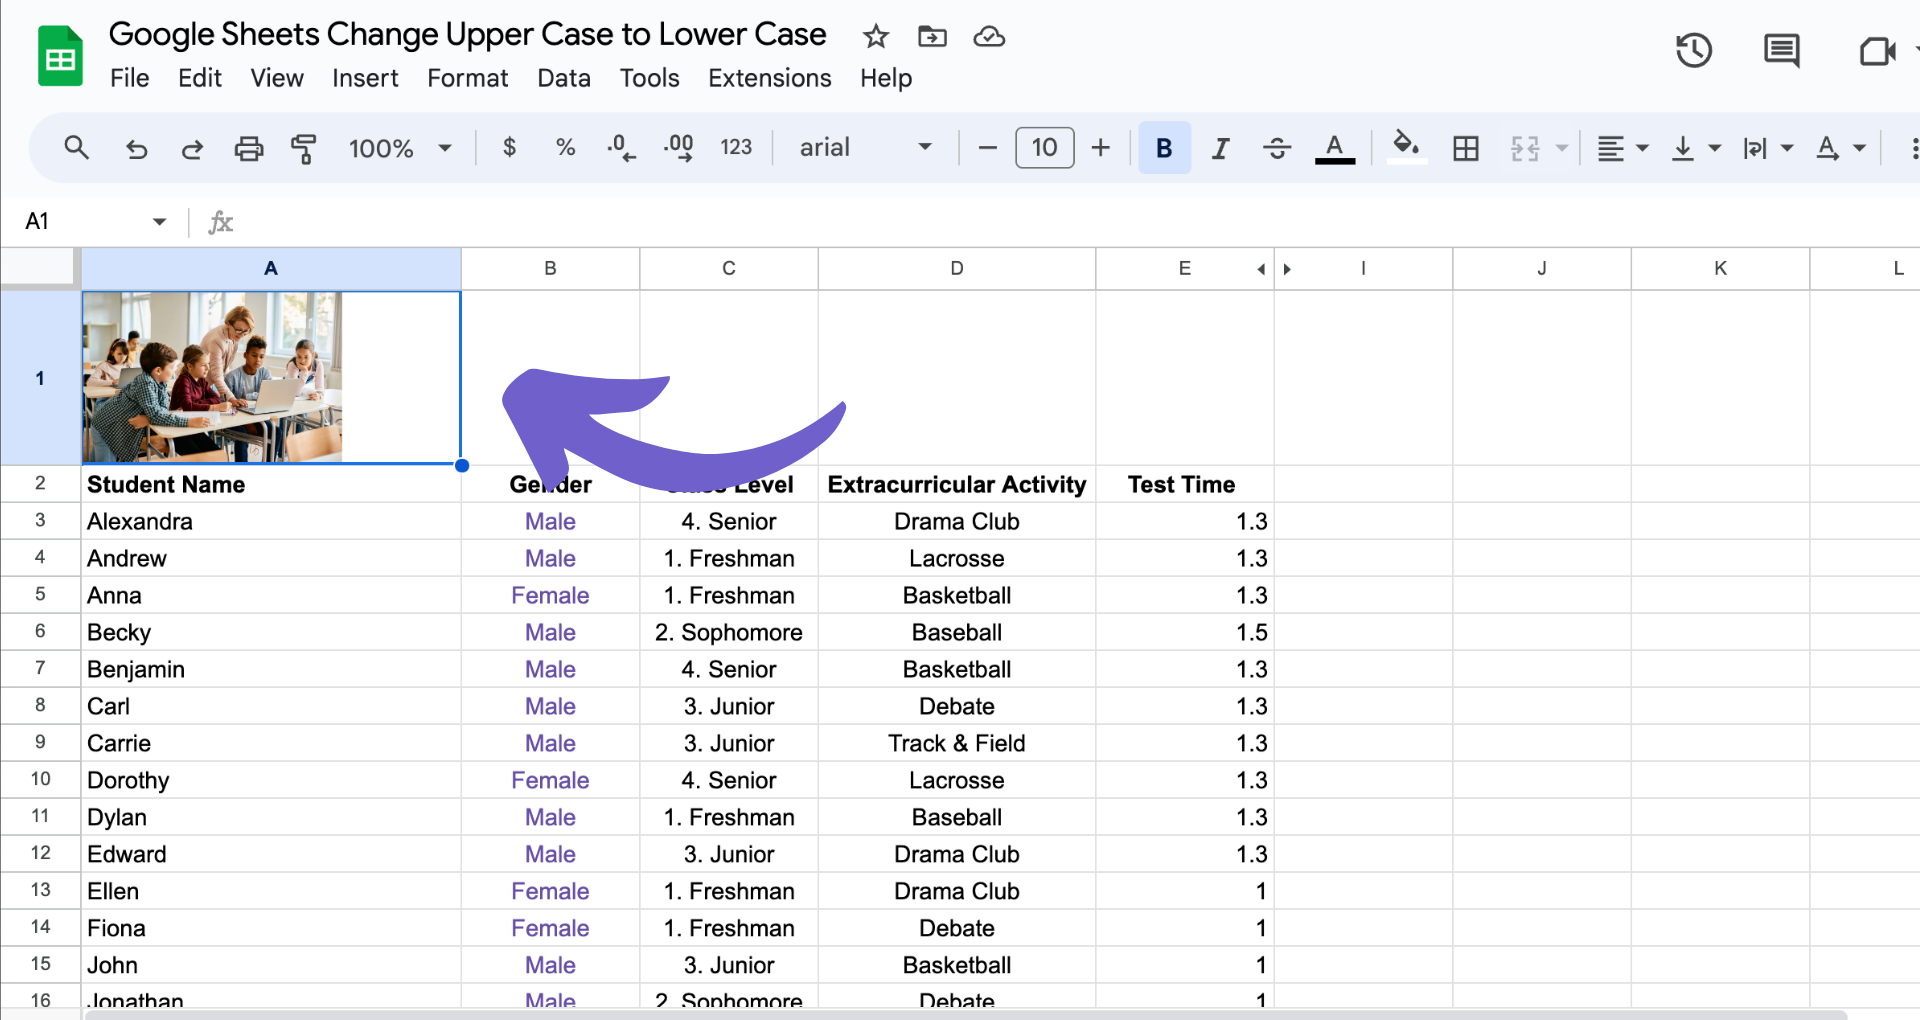Apply strikethrough to selected text
The height and width of the screenshot is (1020, 1920).
[x=1276, y=148]
